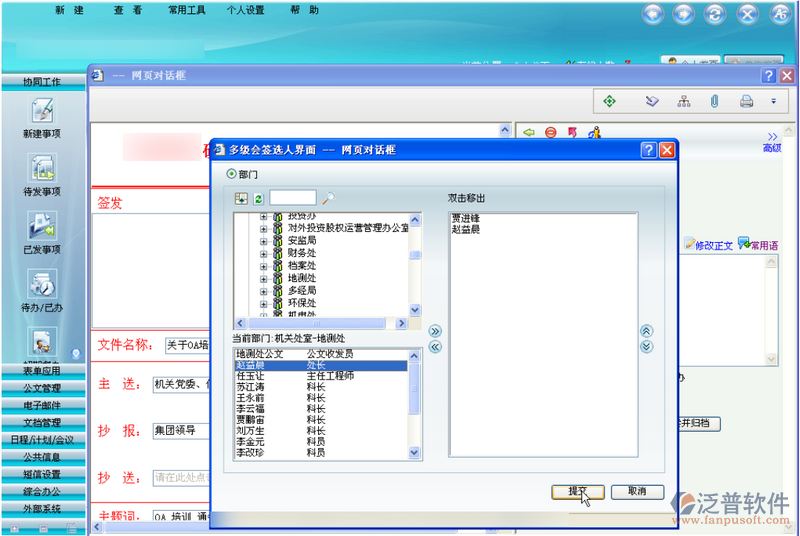Click the 提交 button

tap(578, 492)
